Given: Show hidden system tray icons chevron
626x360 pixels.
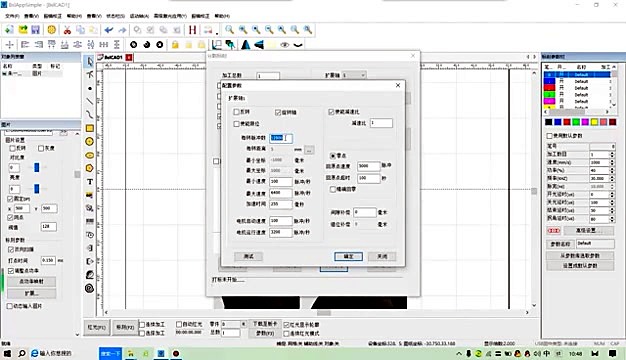Looking at the screenshot, I should [x=459, y=354].
